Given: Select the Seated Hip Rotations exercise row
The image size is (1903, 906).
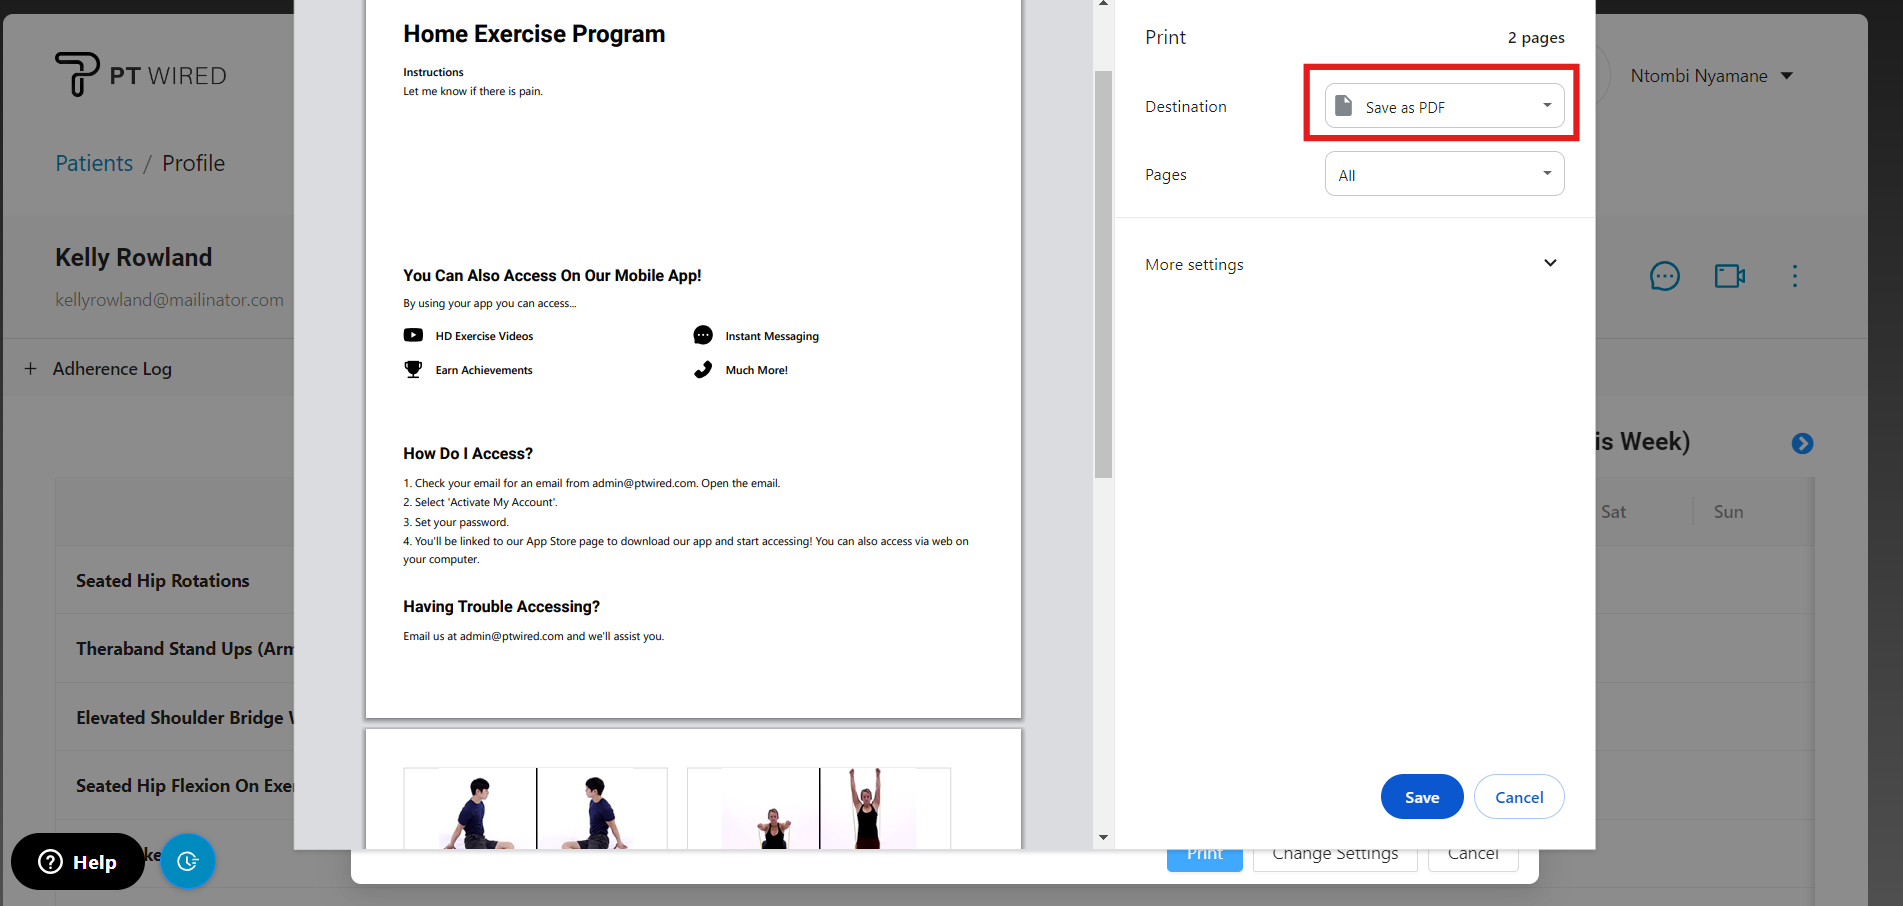Looking at the screenshot, I should [x=163, y=581].
